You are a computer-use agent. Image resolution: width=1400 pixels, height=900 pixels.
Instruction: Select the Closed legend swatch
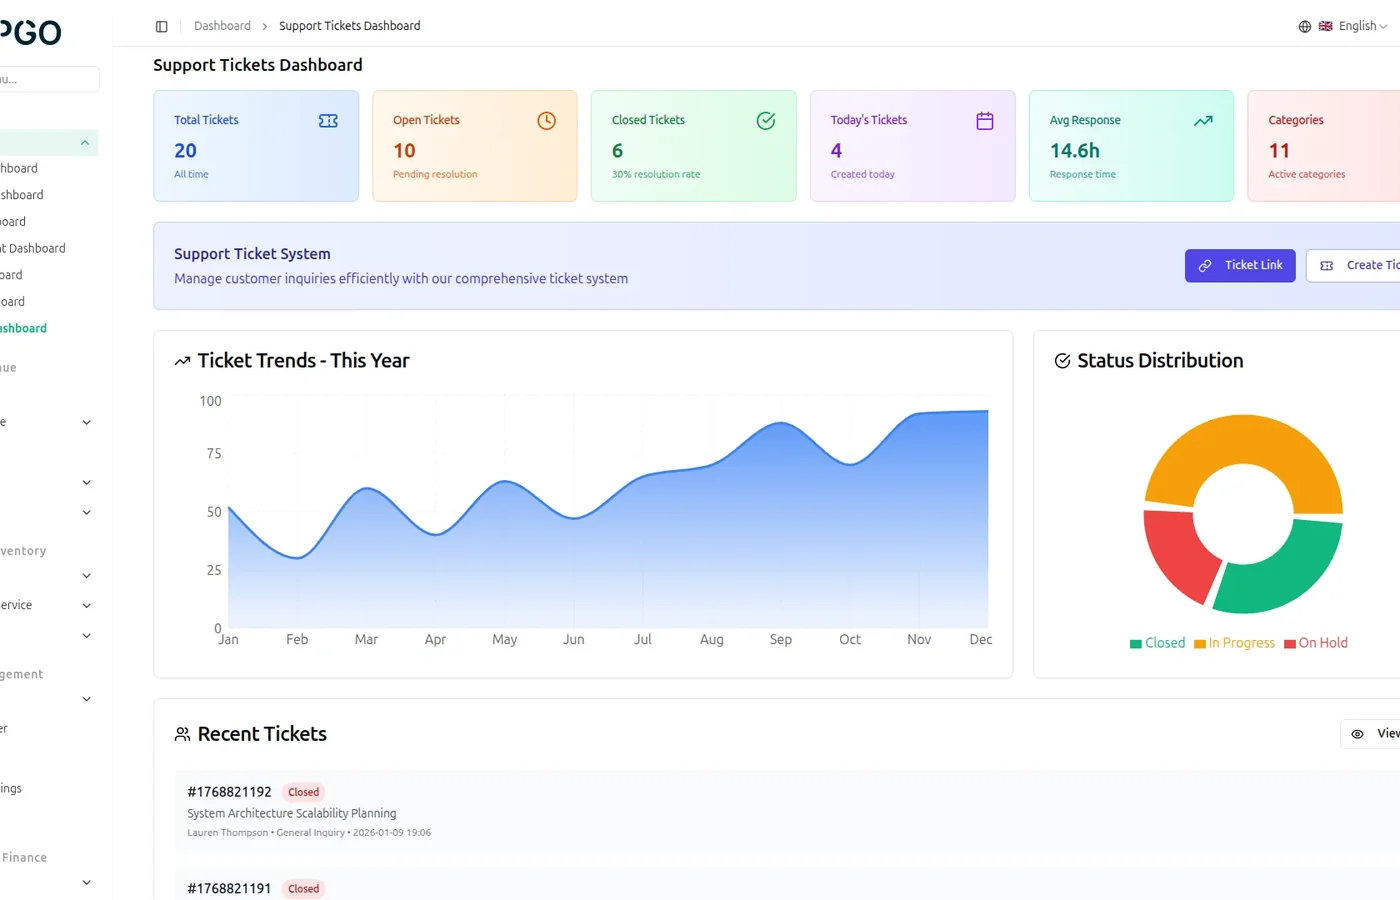click(x=1136, y=644)
